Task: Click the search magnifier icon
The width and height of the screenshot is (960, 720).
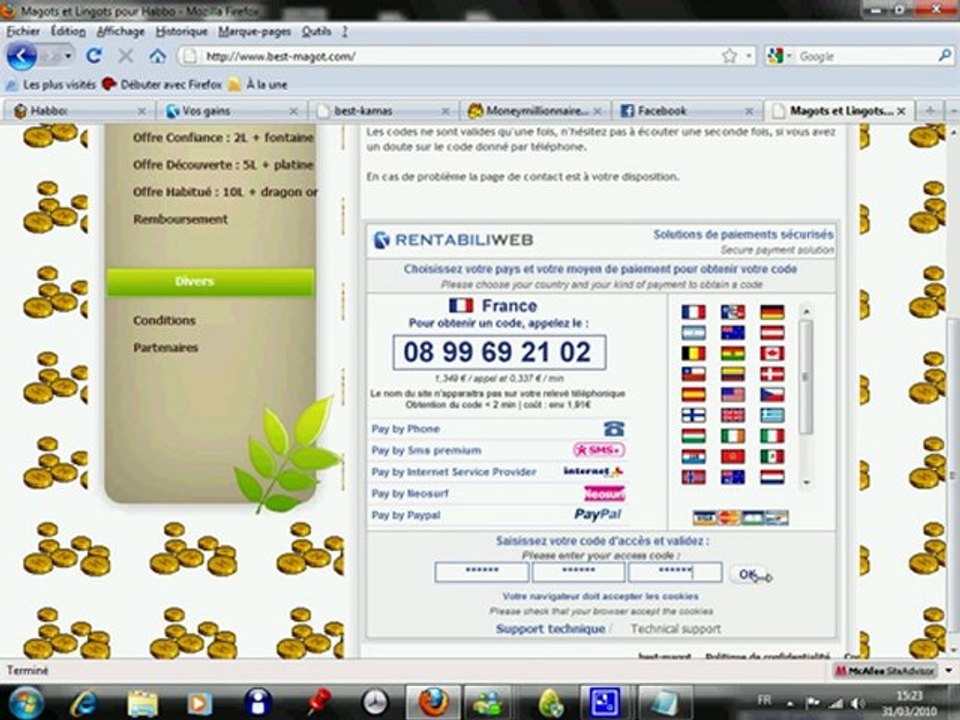Action: (944, 56)
